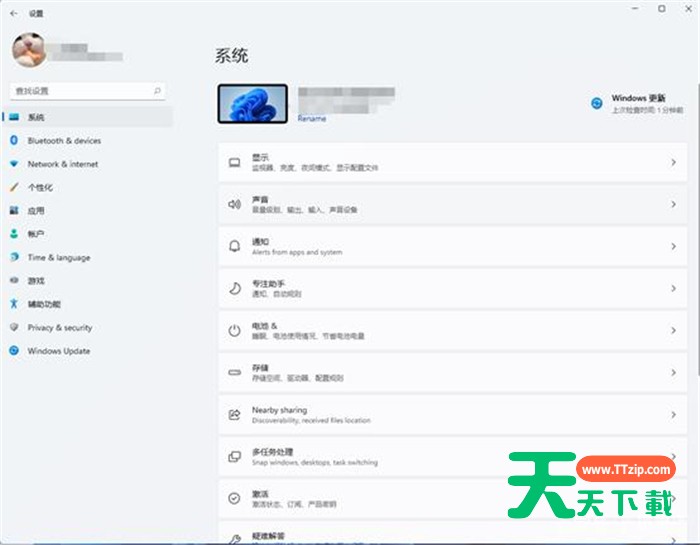This screenshot has height=545, width=700.
Task: Focus the settings search box
Action: pyautogui.click(x=88, y=91)
